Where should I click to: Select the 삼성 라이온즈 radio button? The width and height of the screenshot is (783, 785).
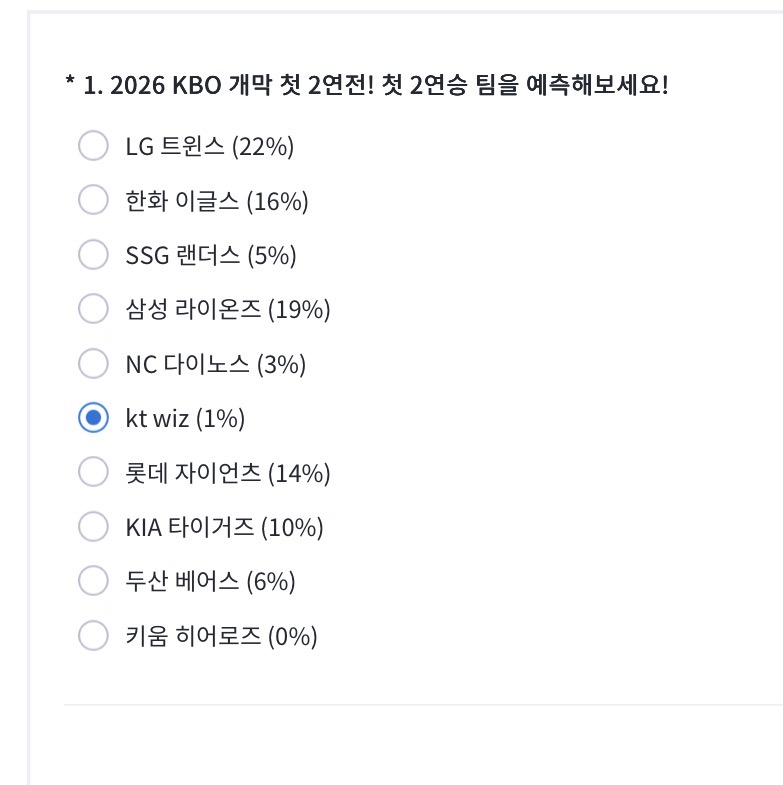coord(93,309)
